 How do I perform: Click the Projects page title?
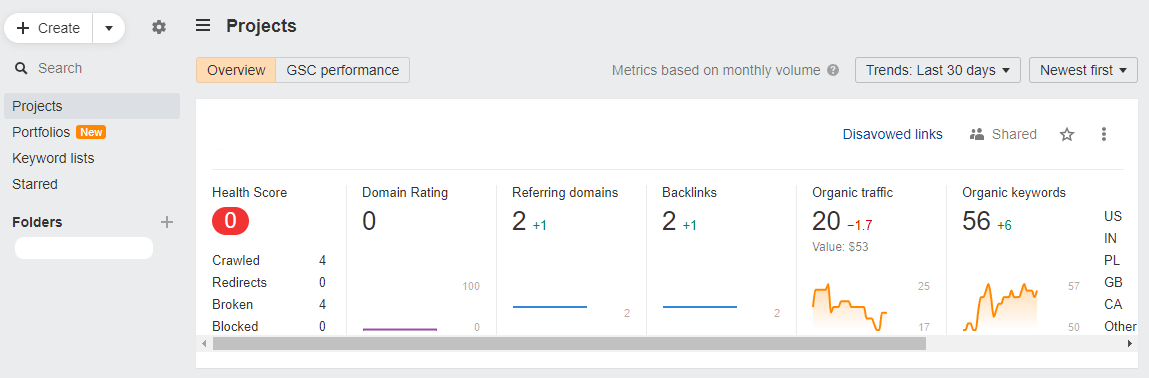tap(261, 26)
